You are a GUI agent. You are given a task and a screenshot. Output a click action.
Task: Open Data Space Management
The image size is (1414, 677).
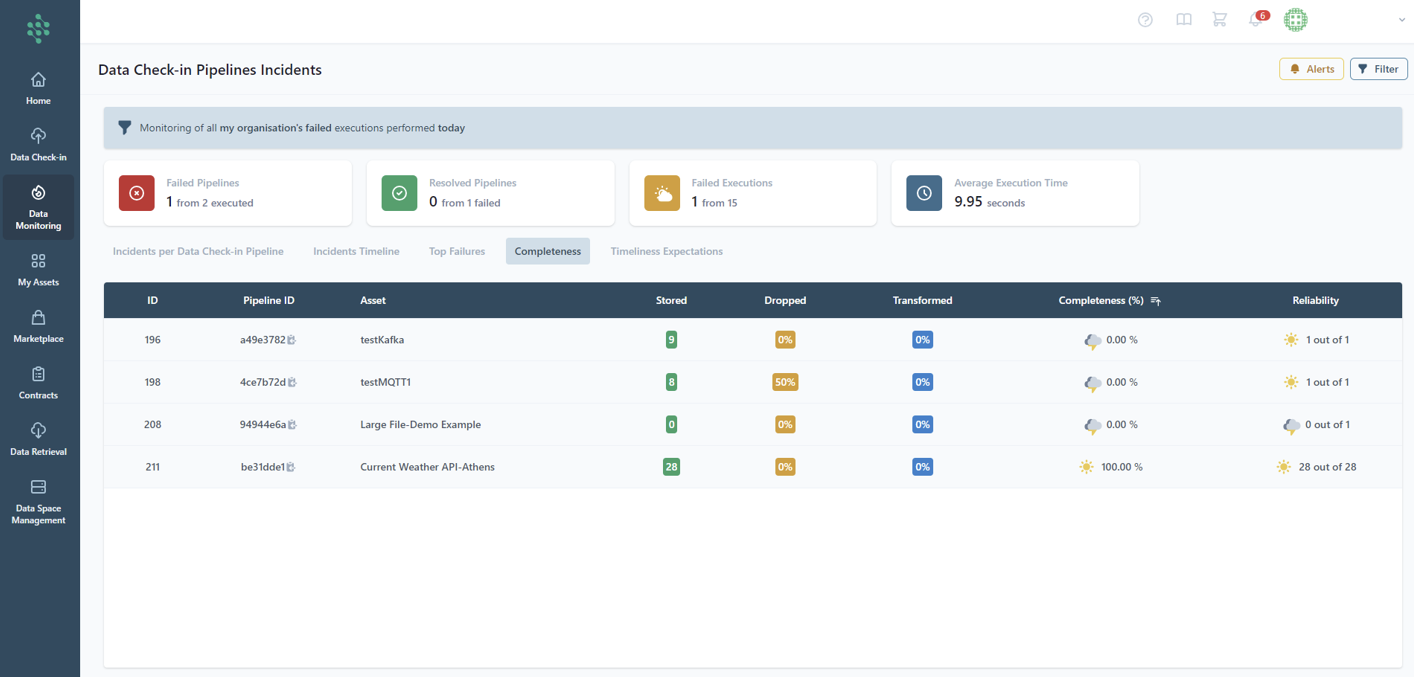(x=38, y=500)
